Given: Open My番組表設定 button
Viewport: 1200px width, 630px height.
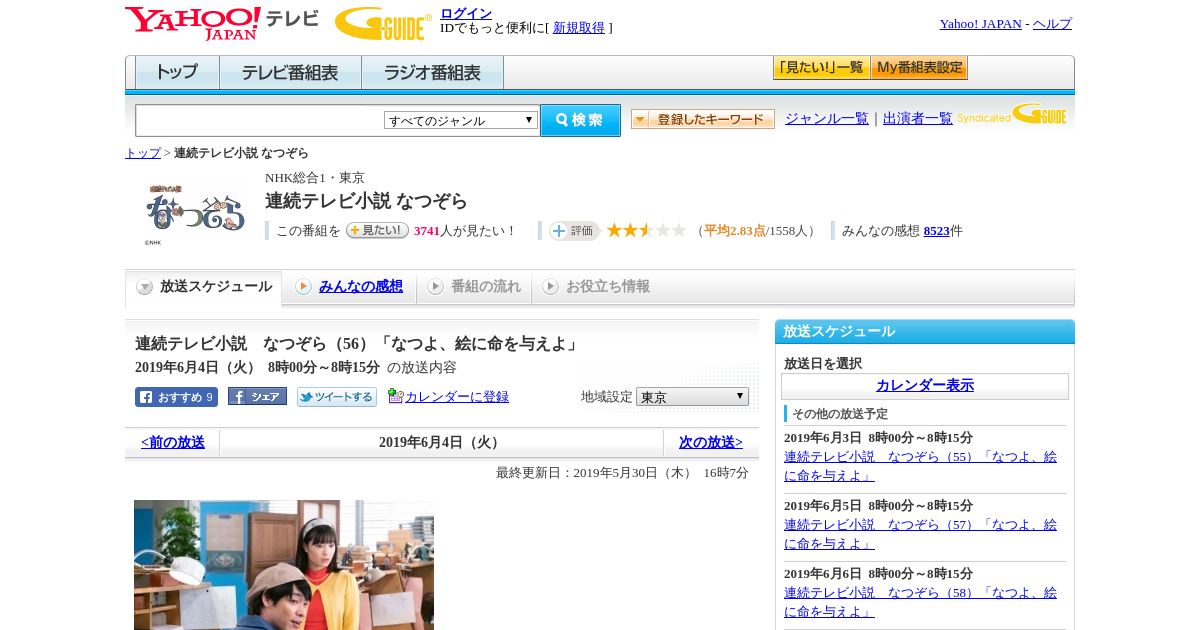Looking at the screenshot, I should [919, 68].
